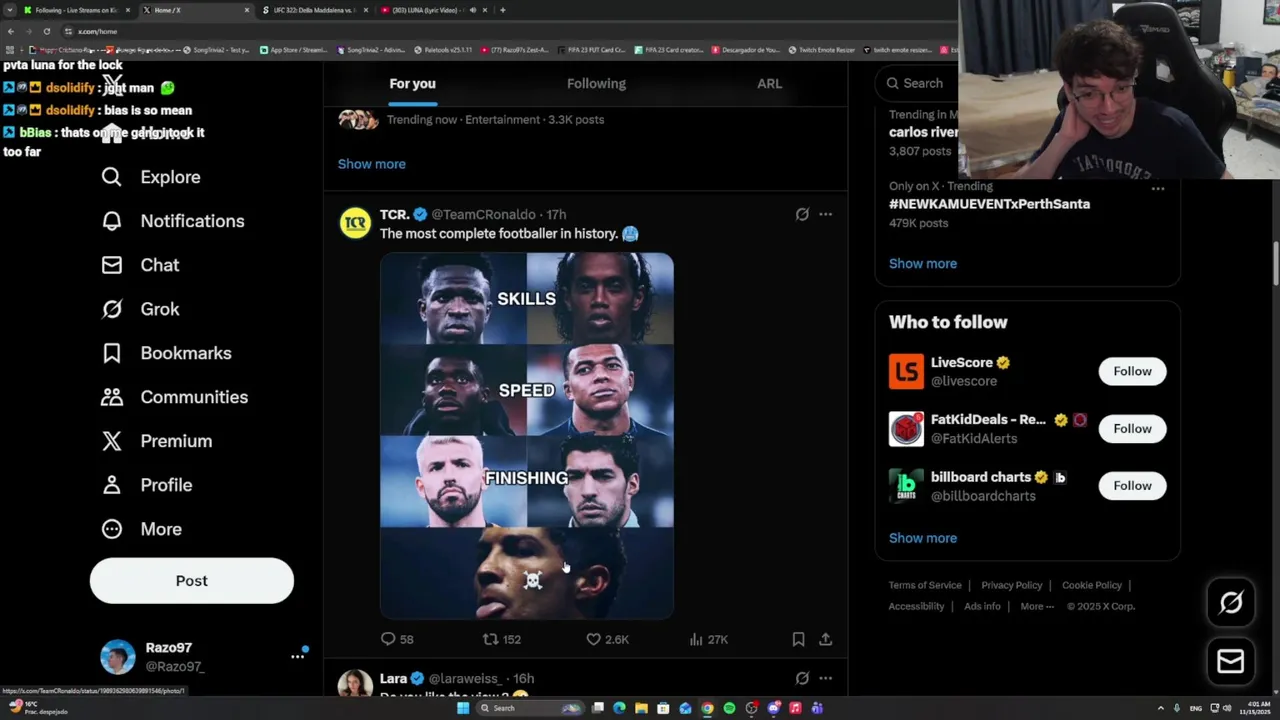Image resolution: width=1280 pixels, height=720 pixels.
Task: Reply to the TCR. post
Action: 397,639
